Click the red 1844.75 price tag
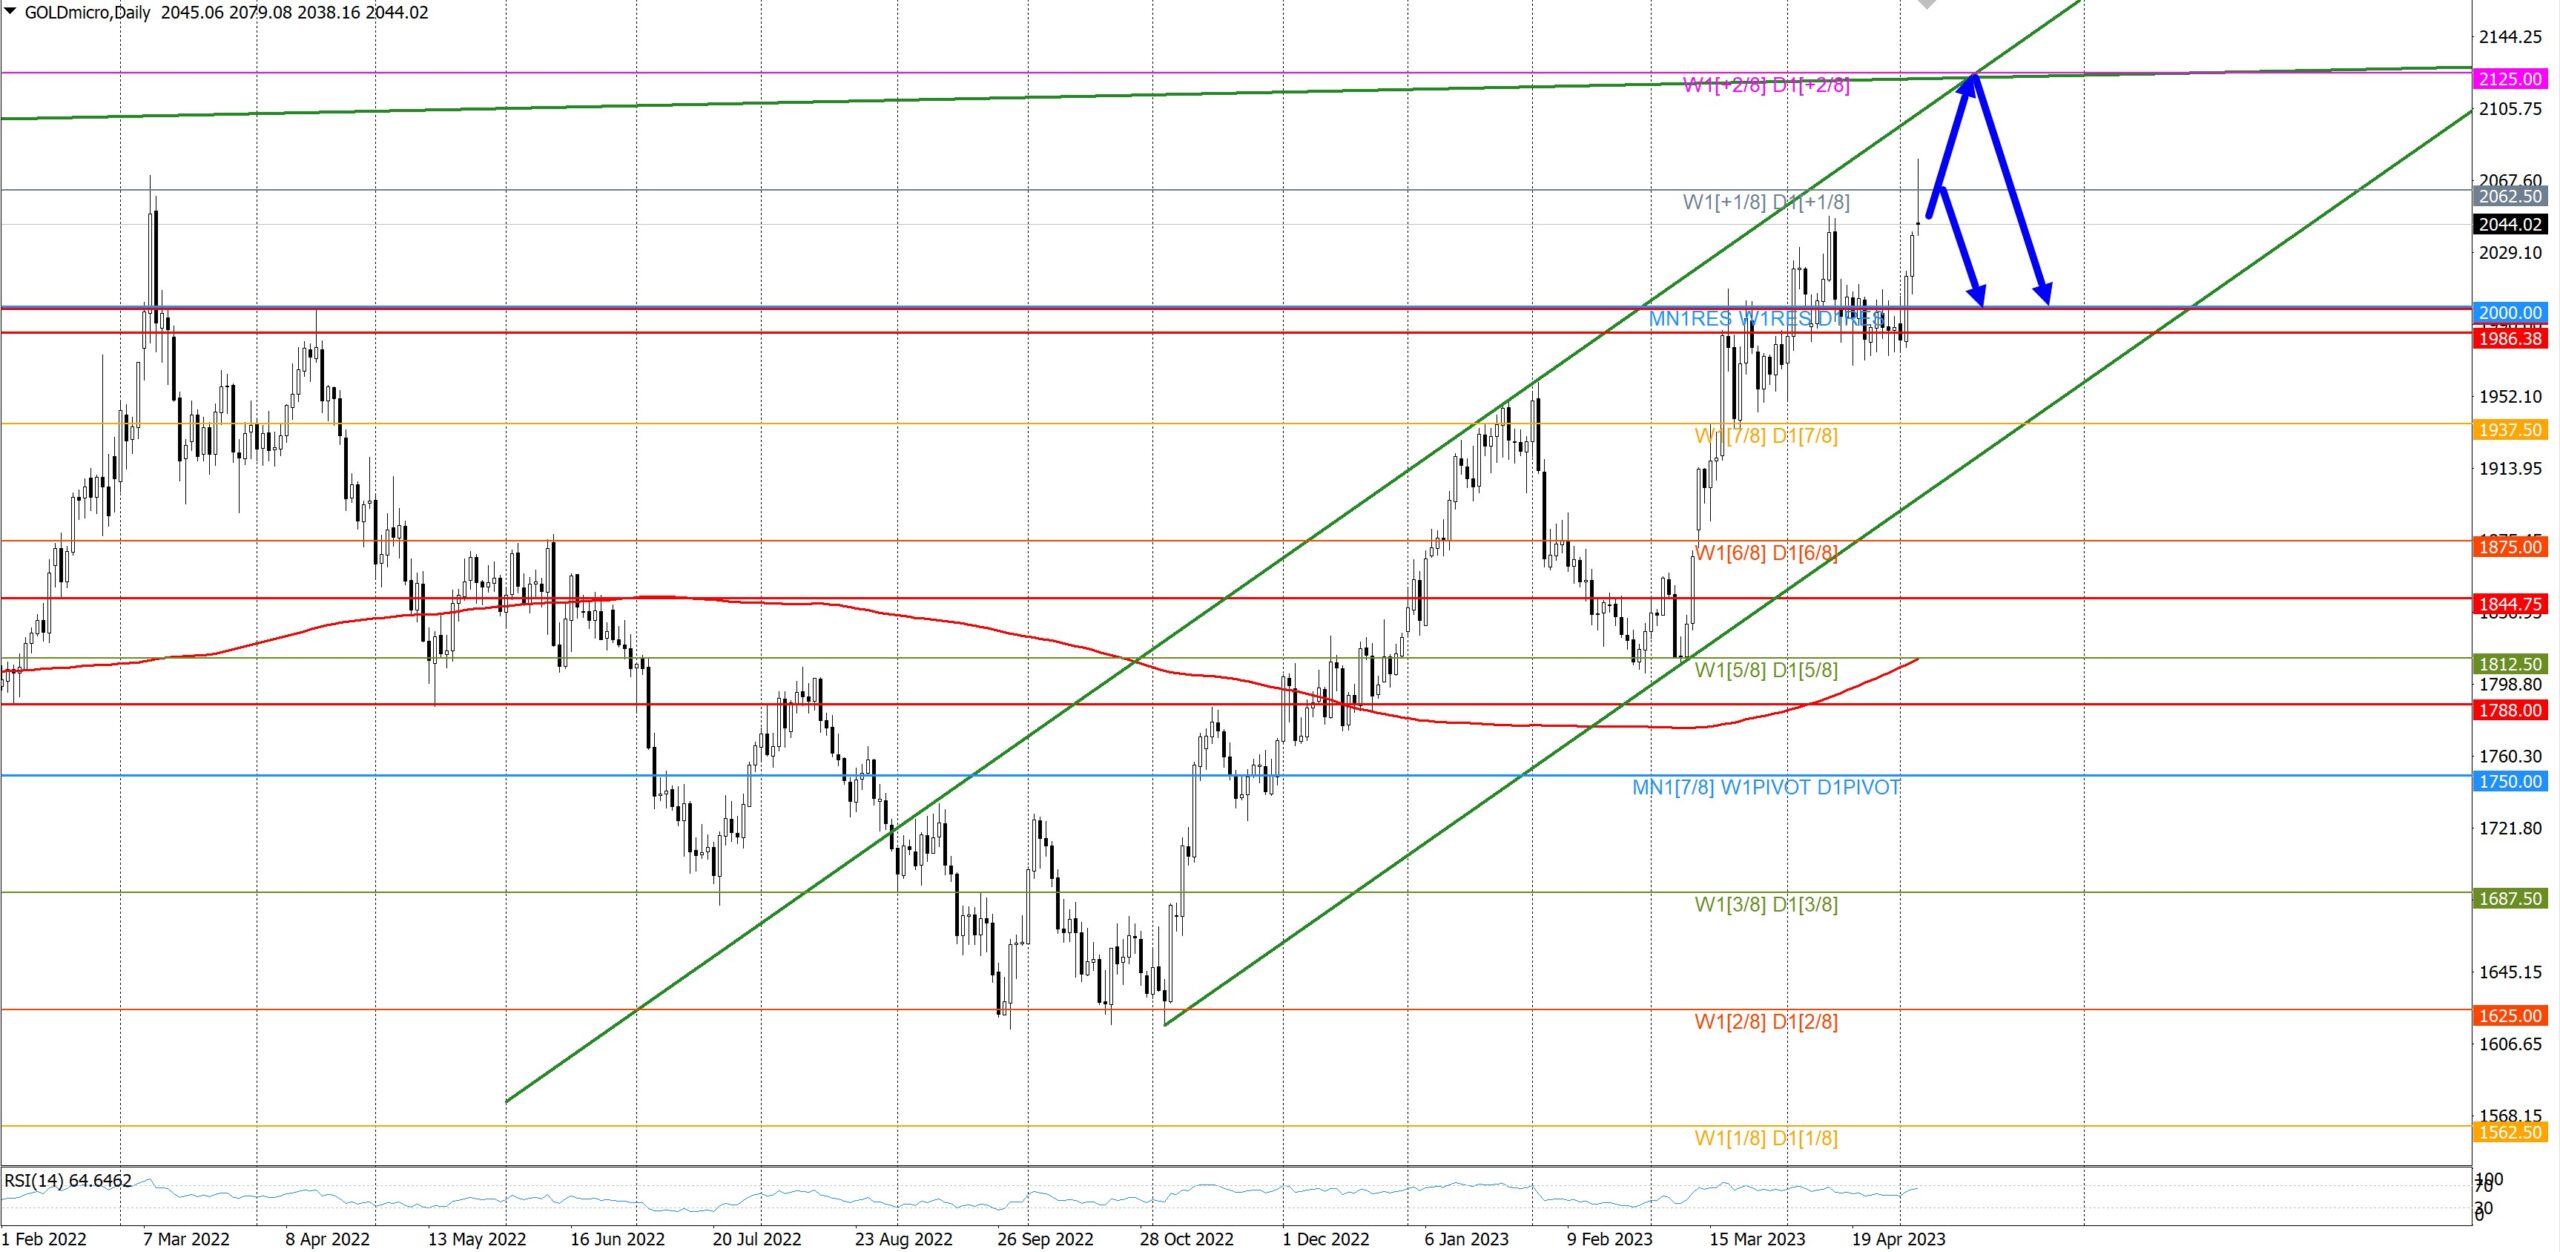2560x1252 pixels. click(2509, 604)
